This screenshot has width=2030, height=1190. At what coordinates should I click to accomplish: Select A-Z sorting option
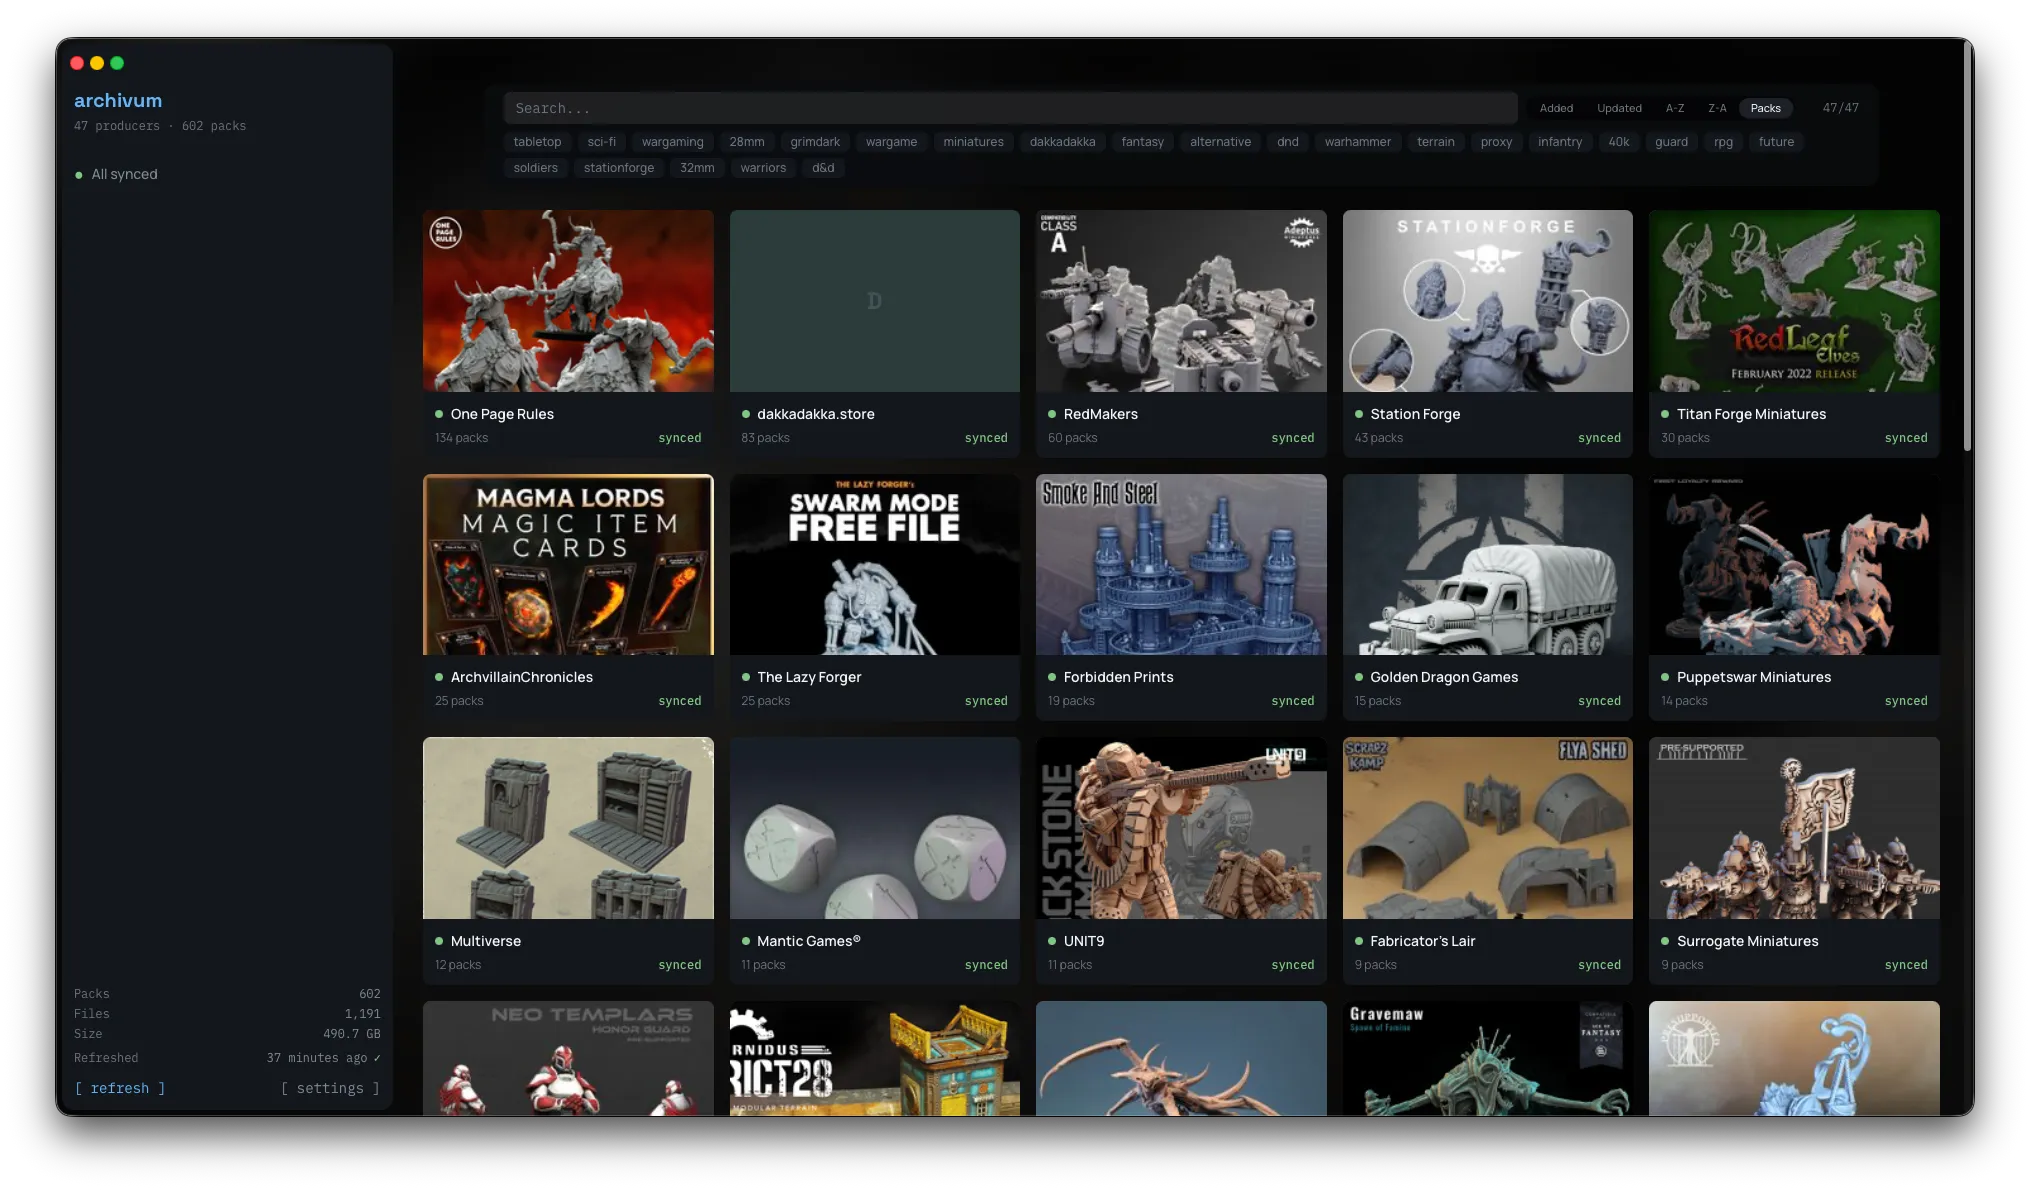[1674, 108]
